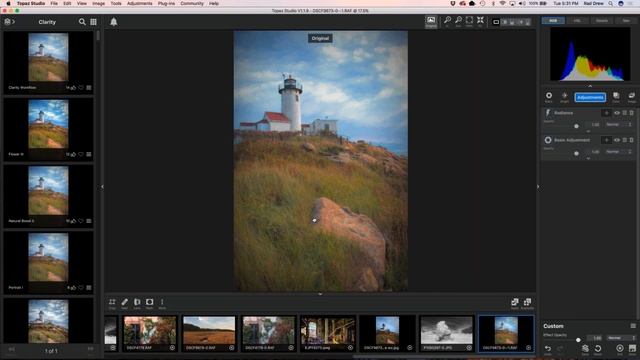This screenshot has height=360, width=640.
Task: Open the Custom effect blend mode dropdown
Action: coord(621,338)
